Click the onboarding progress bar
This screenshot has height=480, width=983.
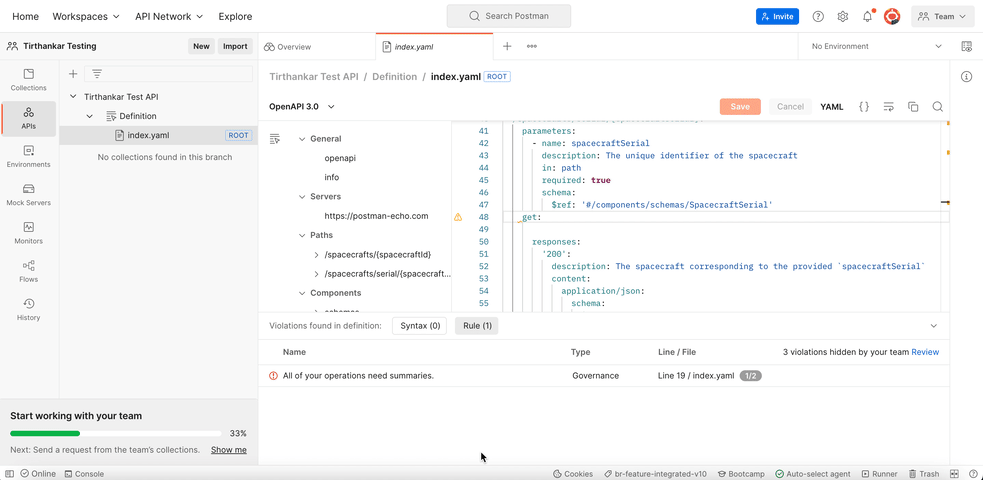click(x=116, y=433)
